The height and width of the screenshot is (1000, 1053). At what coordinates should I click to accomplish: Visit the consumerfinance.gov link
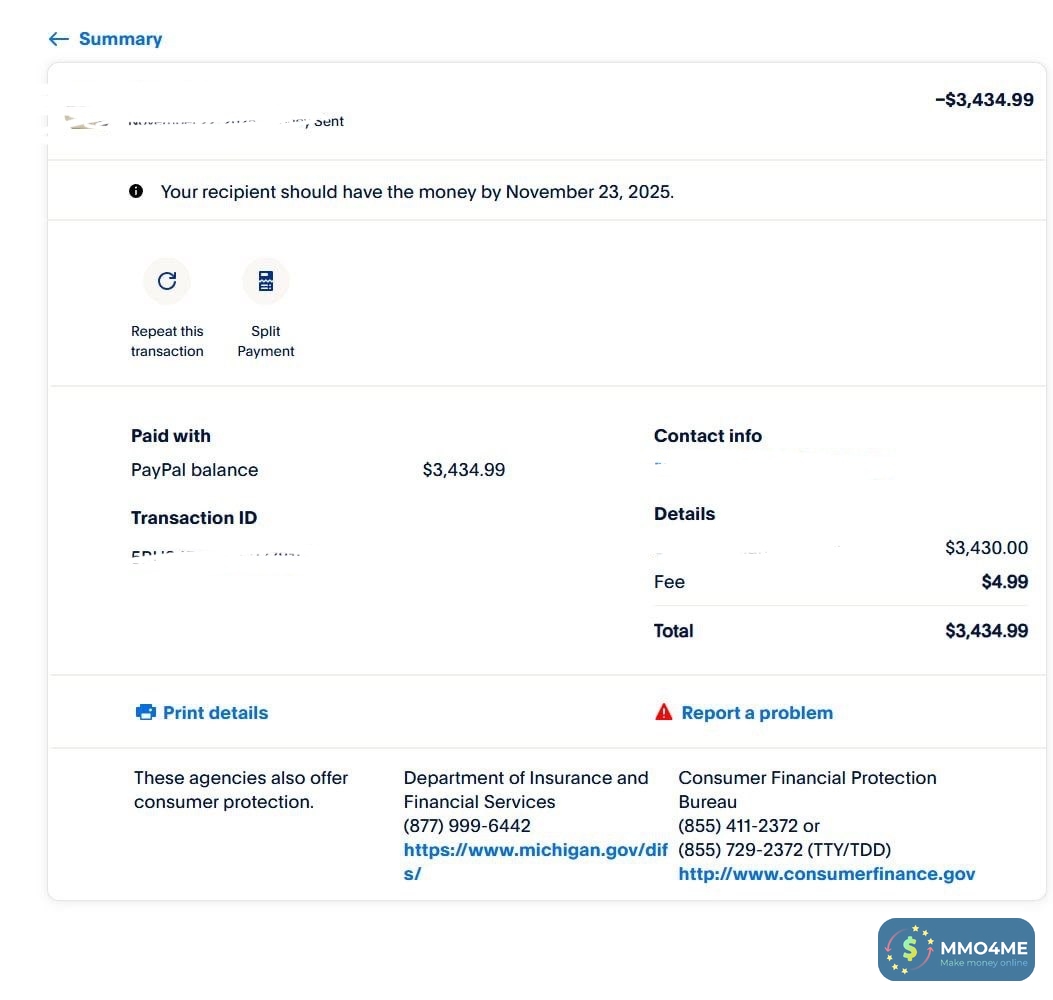pos(826,874)
